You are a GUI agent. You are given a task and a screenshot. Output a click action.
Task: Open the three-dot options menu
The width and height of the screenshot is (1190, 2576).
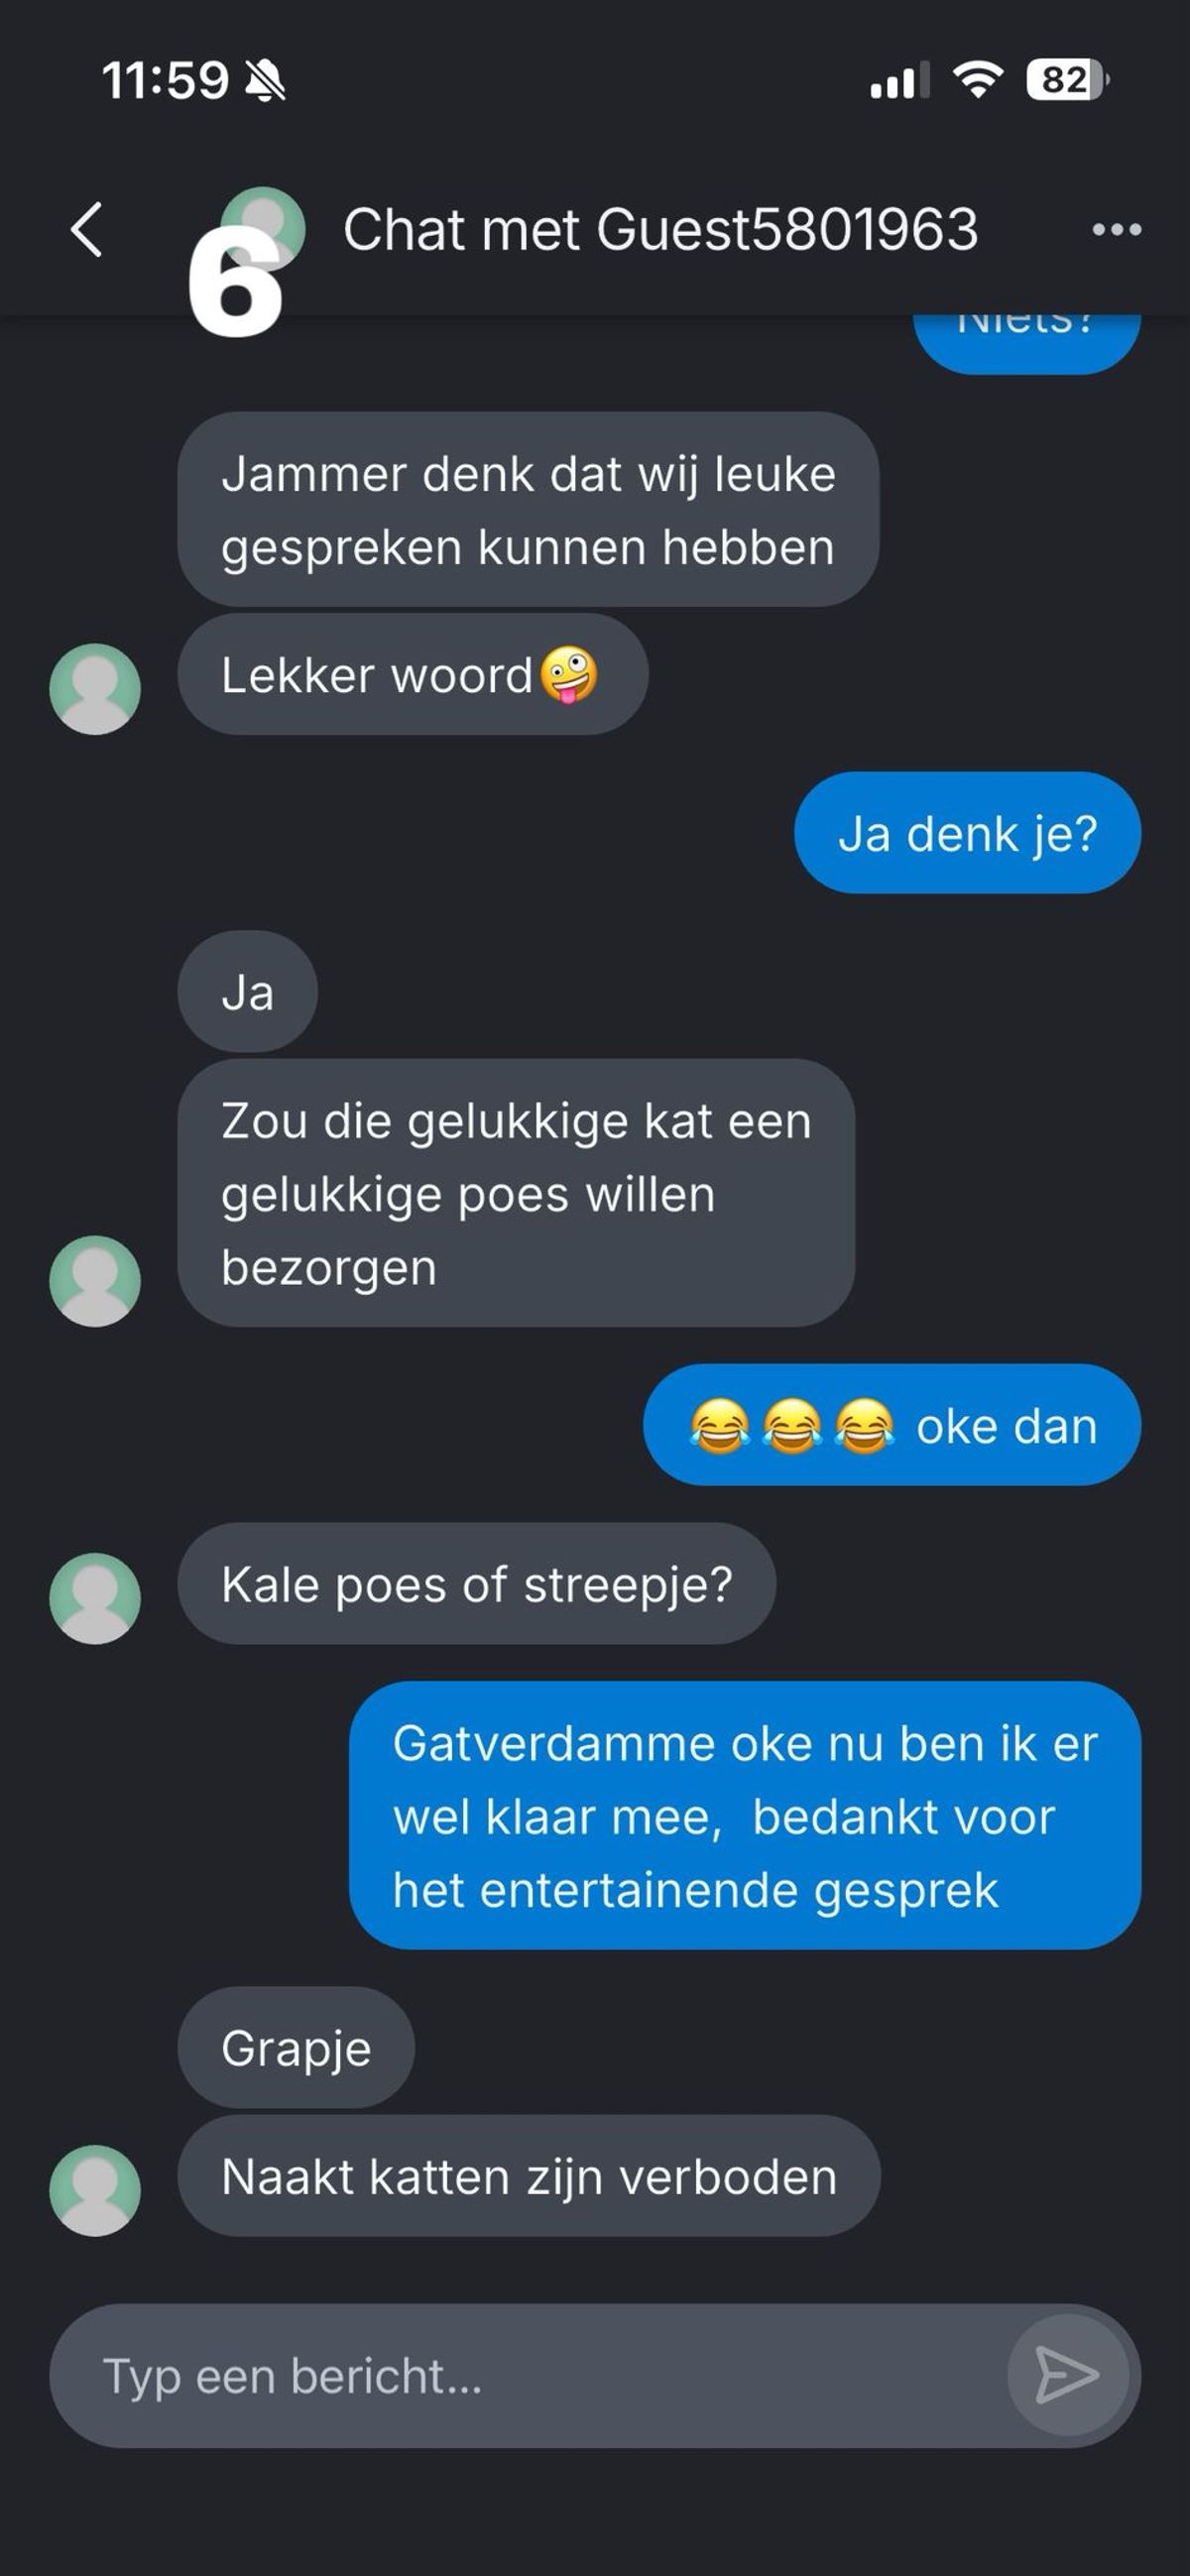coord(1116,230)
